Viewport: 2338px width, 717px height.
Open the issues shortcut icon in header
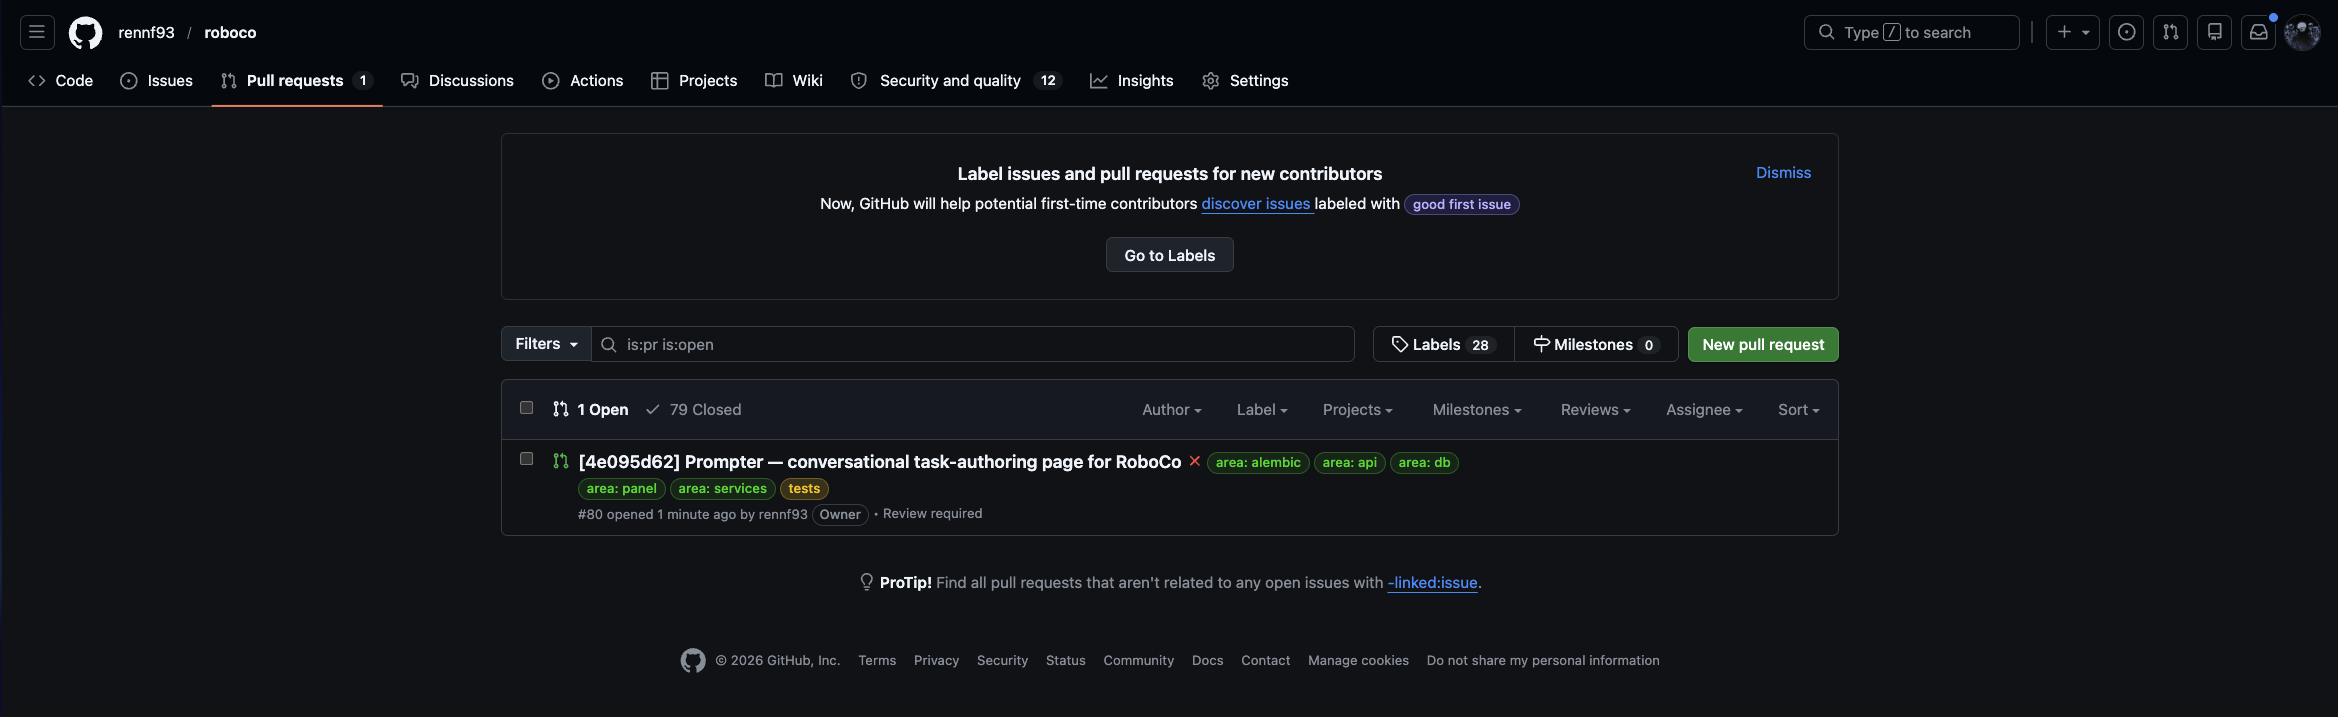coord(2127,32)
